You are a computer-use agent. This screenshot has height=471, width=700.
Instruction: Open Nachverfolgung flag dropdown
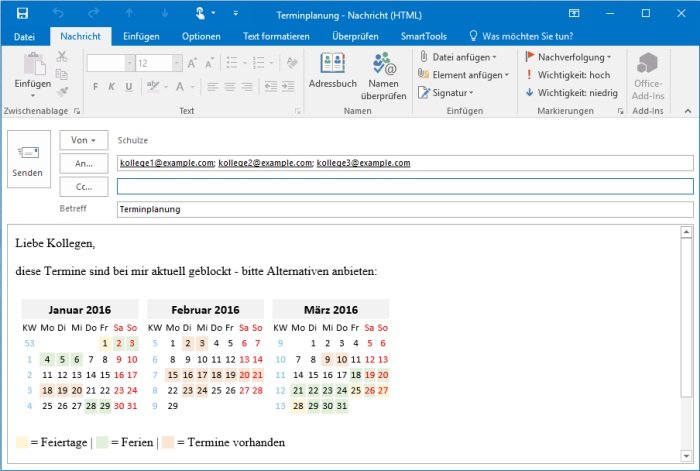click(568, 57)
